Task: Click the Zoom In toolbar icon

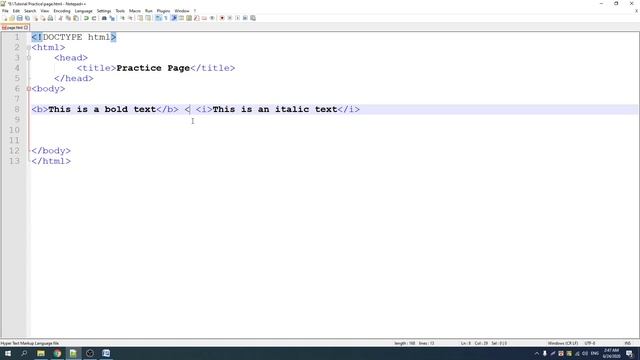Action: [122, 18]
